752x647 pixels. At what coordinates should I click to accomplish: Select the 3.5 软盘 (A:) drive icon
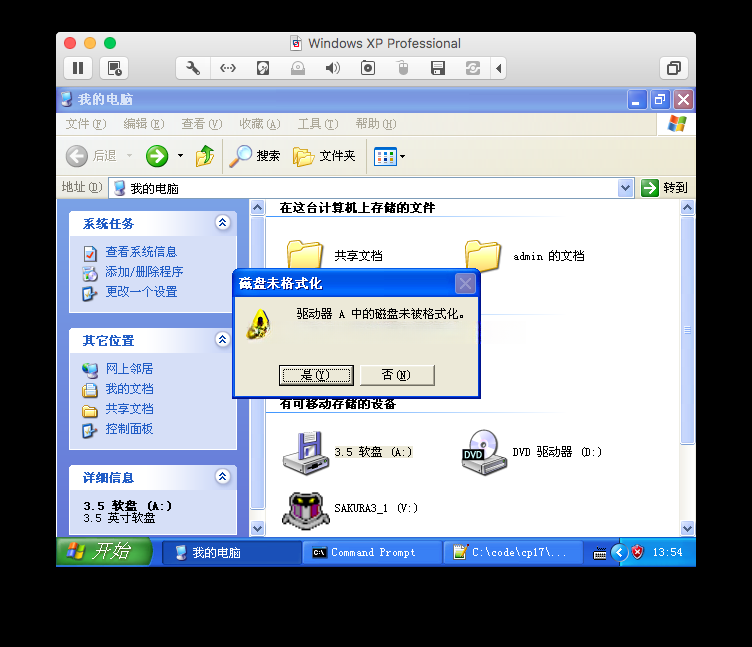click(x=306, y=452)
